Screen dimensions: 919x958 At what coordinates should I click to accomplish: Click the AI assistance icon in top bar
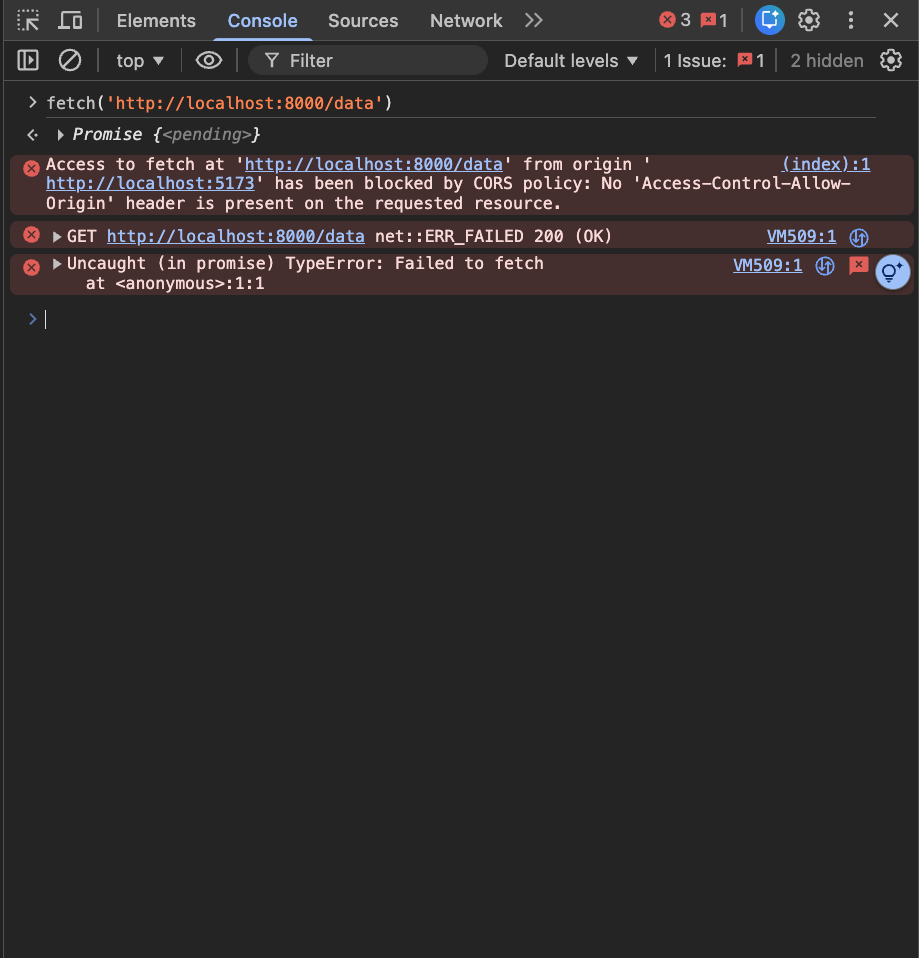[x=769, y=20]
